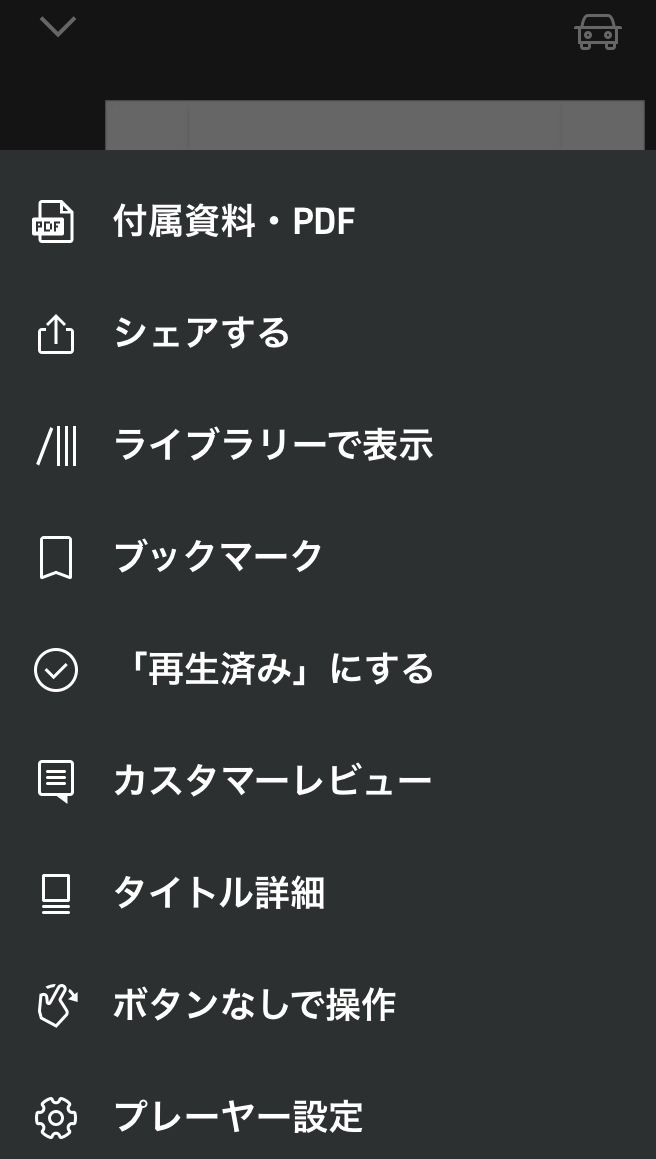
Task: Click the library shelf icon
Action: click(56, 446)
